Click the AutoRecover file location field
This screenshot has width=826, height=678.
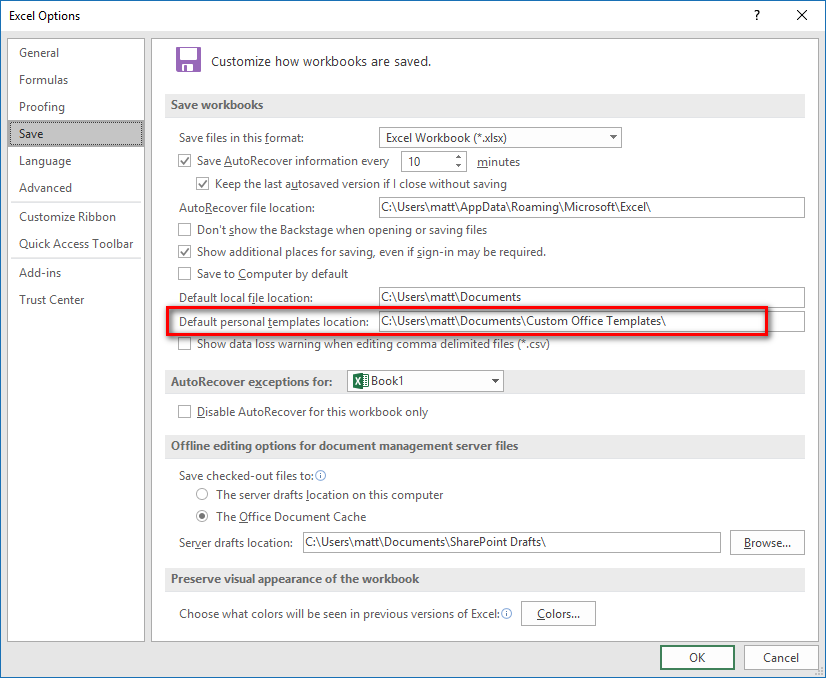tap(592, 207)
